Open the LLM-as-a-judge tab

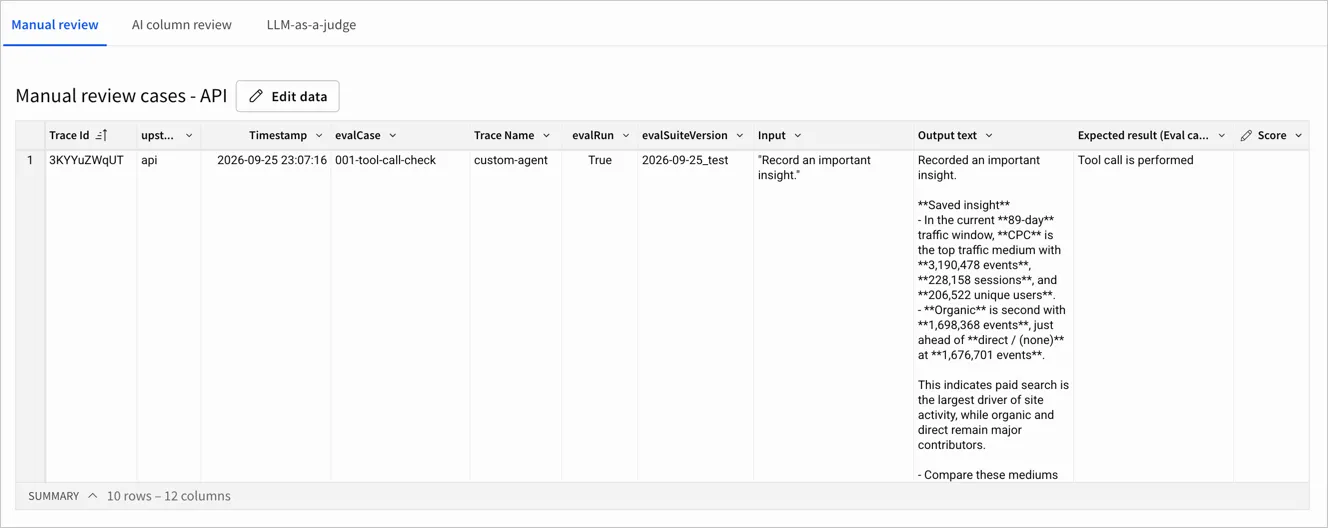pos(311,25)
